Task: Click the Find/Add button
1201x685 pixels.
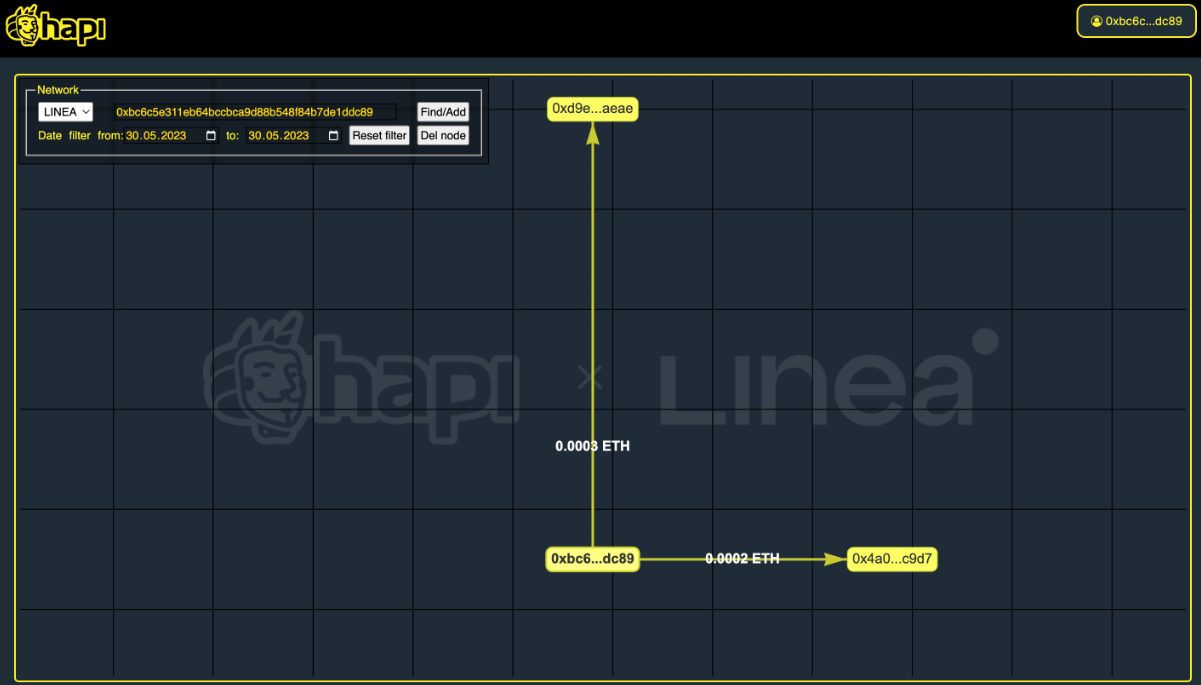Action: (x=443, y=112)
